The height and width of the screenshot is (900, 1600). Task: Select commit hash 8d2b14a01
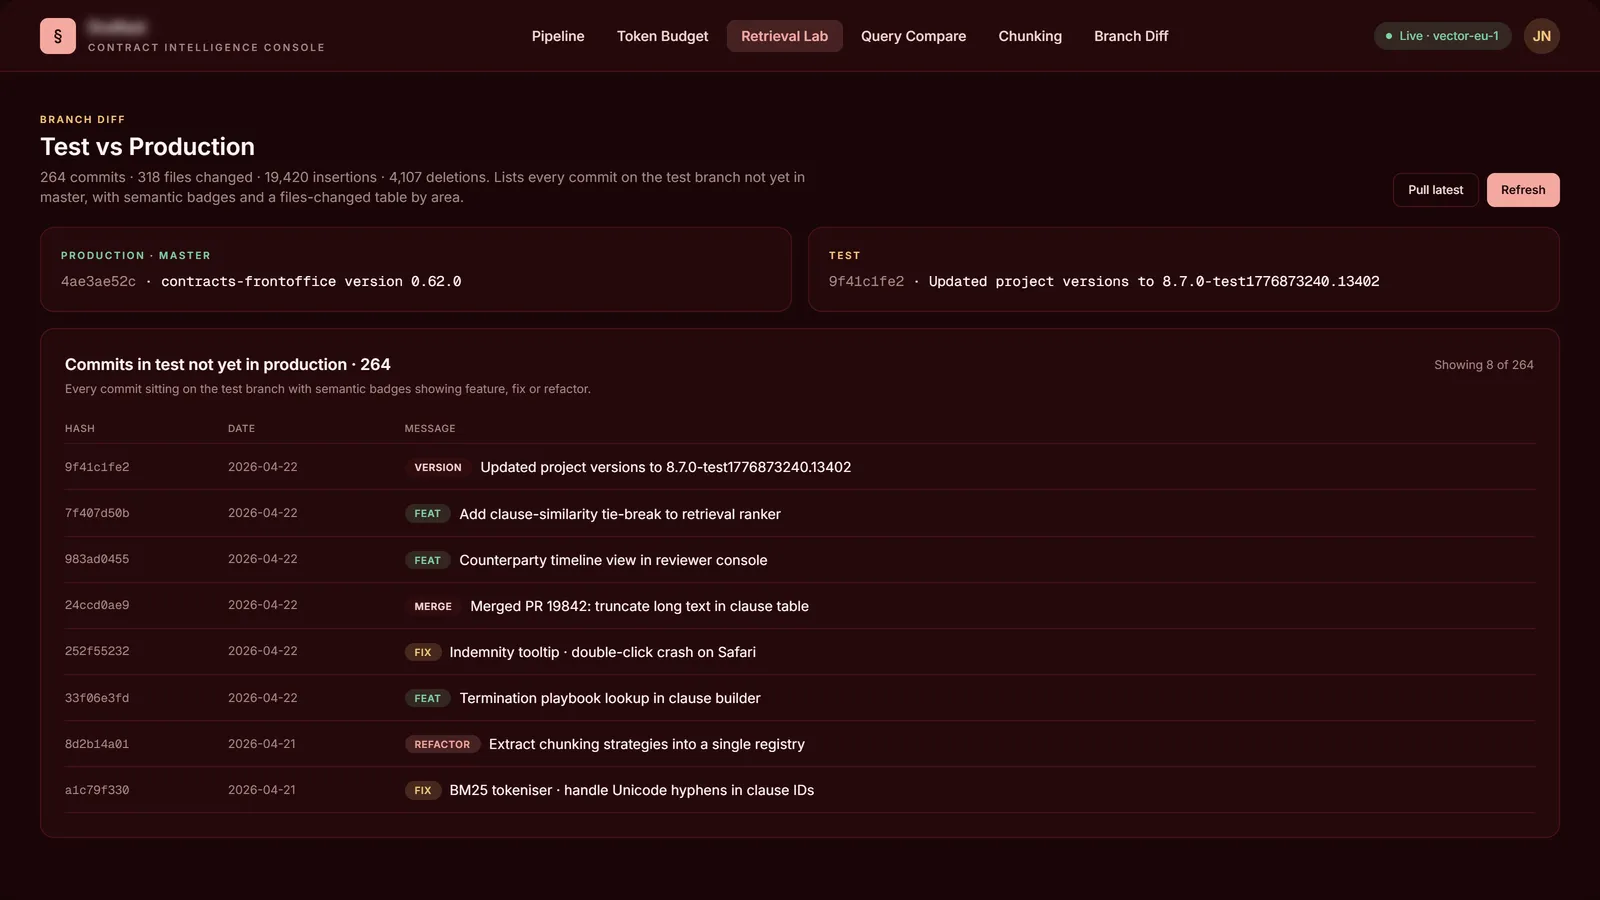click(x=97, y=744)
